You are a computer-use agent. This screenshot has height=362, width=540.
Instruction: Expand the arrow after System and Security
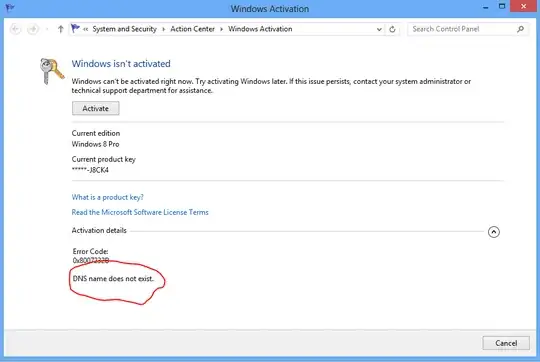(x=164, y=29)
